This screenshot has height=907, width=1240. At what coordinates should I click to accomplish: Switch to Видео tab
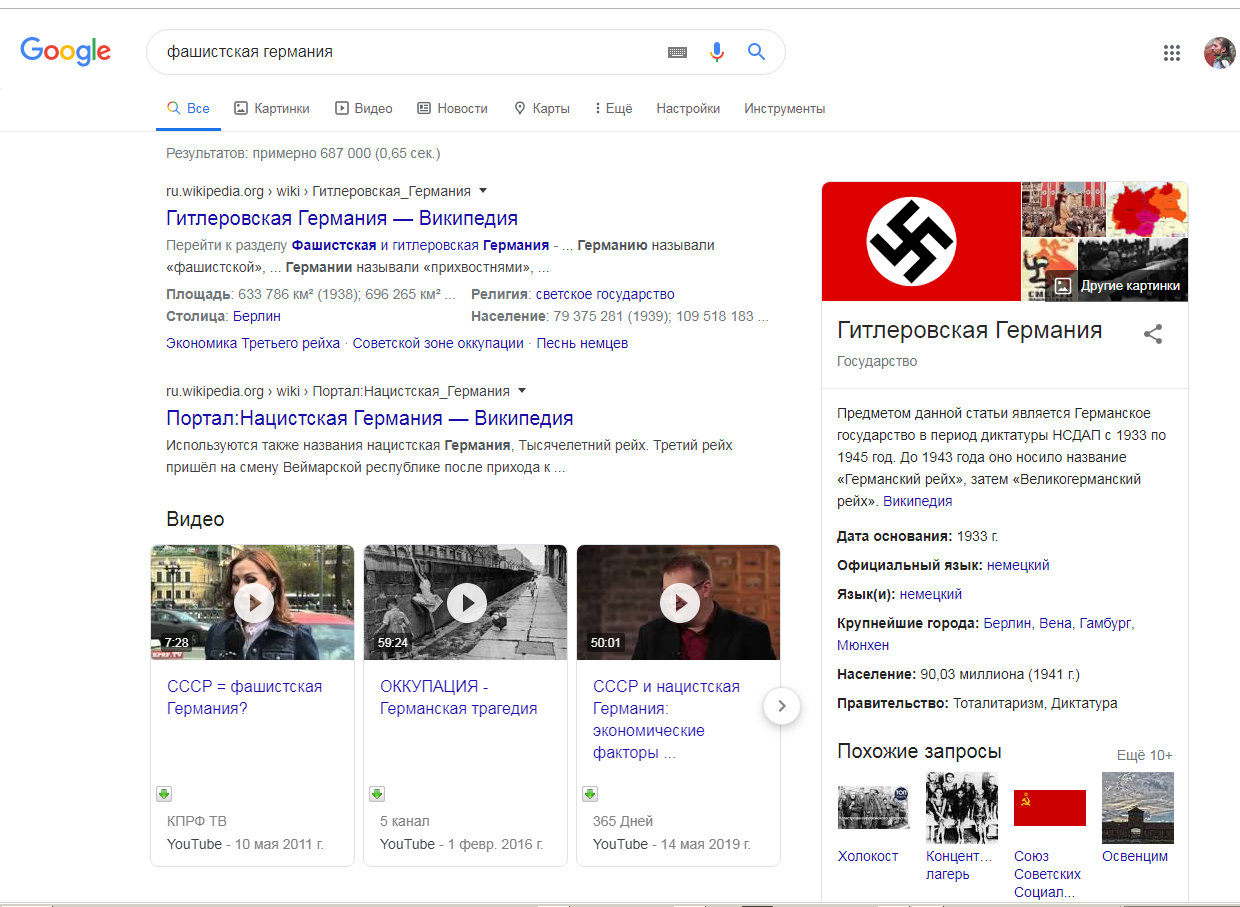(x=364, y=108)
